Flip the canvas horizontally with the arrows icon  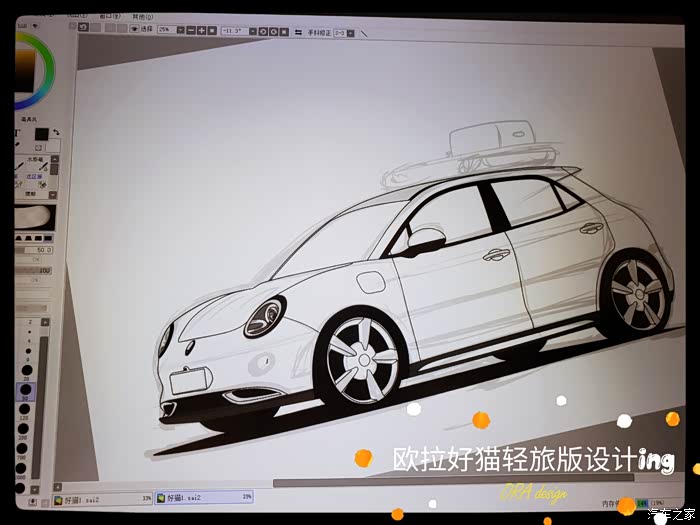pyautogui.click(x=298, y=33)
